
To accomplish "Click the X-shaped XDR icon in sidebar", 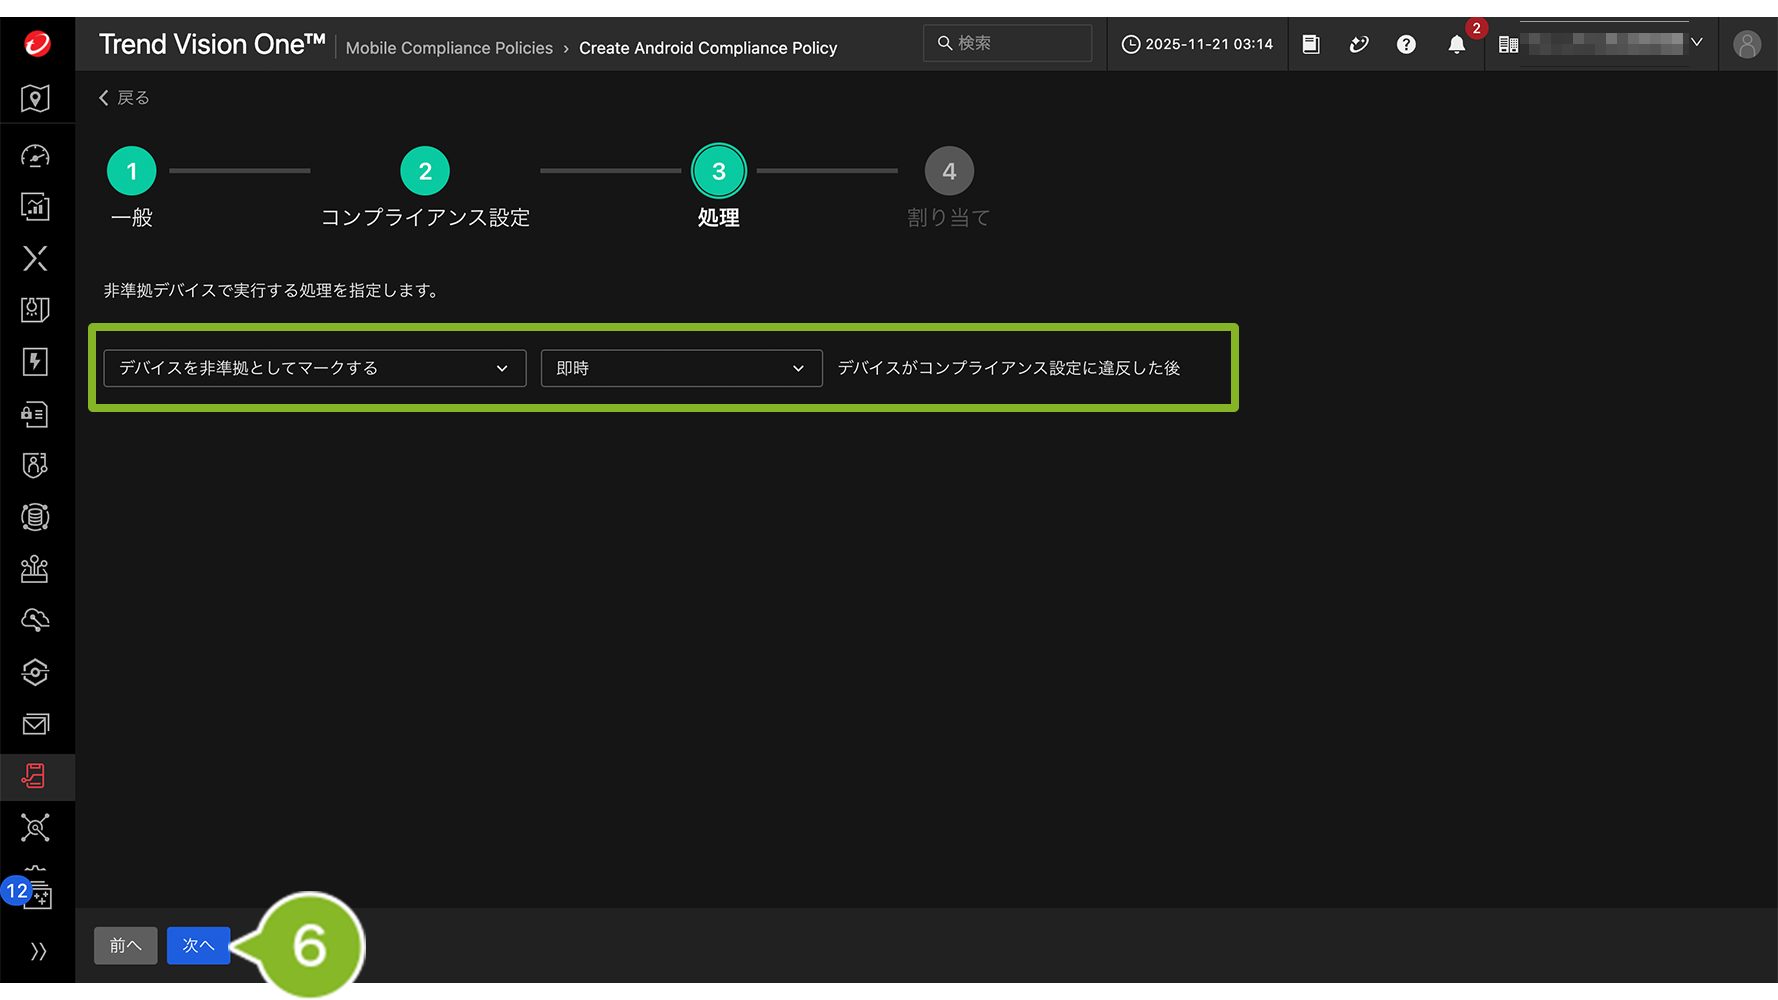I will (x=36, y=259).
